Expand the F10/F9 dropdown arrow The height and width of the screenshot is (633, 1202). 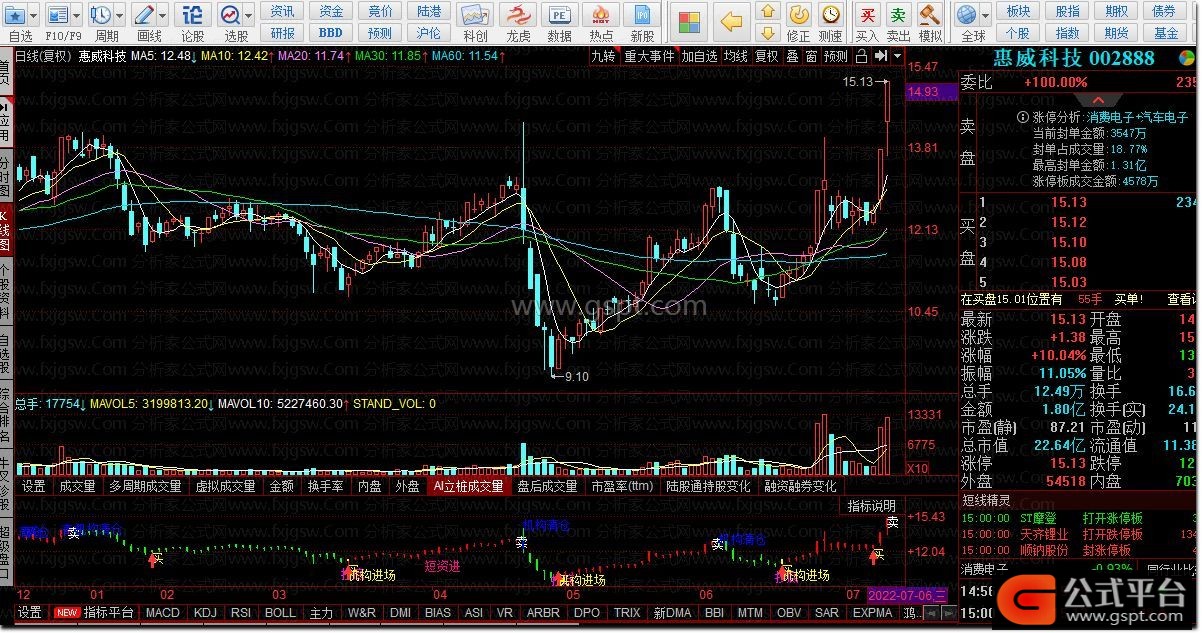point(77,16)
